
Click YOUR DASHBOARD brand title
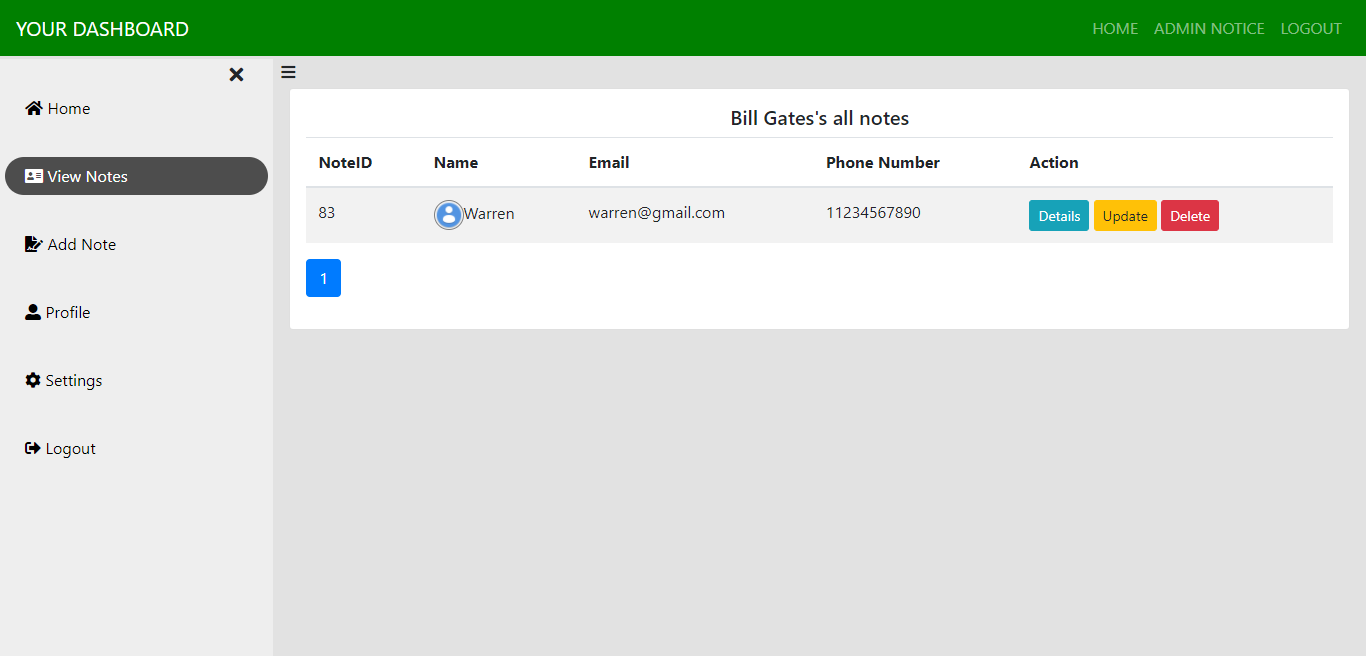102,29
